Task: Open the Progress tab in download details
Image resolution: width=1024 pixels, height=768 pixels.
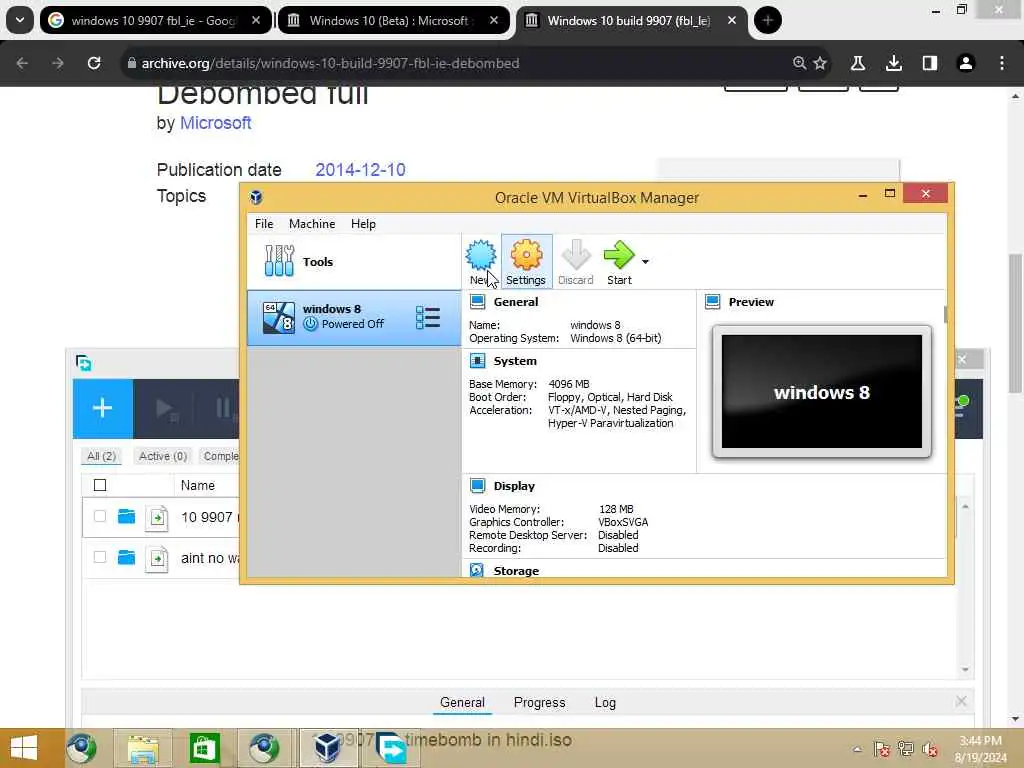Action: pyautogui.click(x=539, y=703)
